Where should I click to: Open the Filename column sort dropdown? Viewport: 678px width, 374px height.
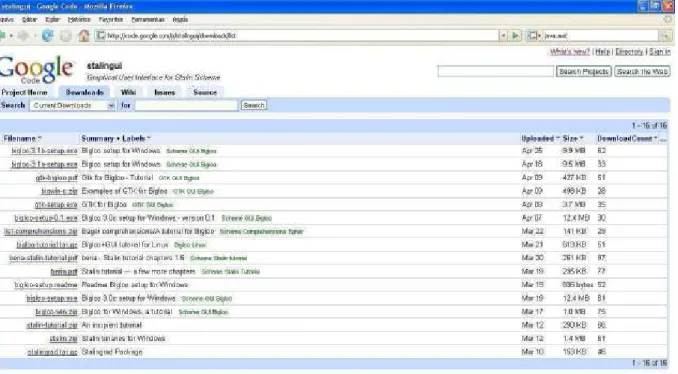[x=40, y=138]
